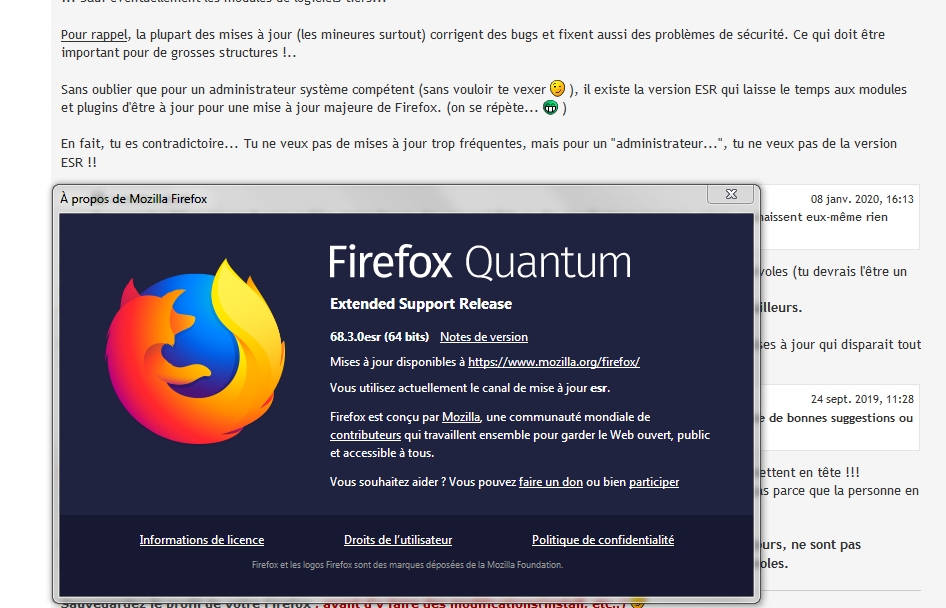Open Informations de licence
Screen dimensions: 946x608
(x=202, y=540)
